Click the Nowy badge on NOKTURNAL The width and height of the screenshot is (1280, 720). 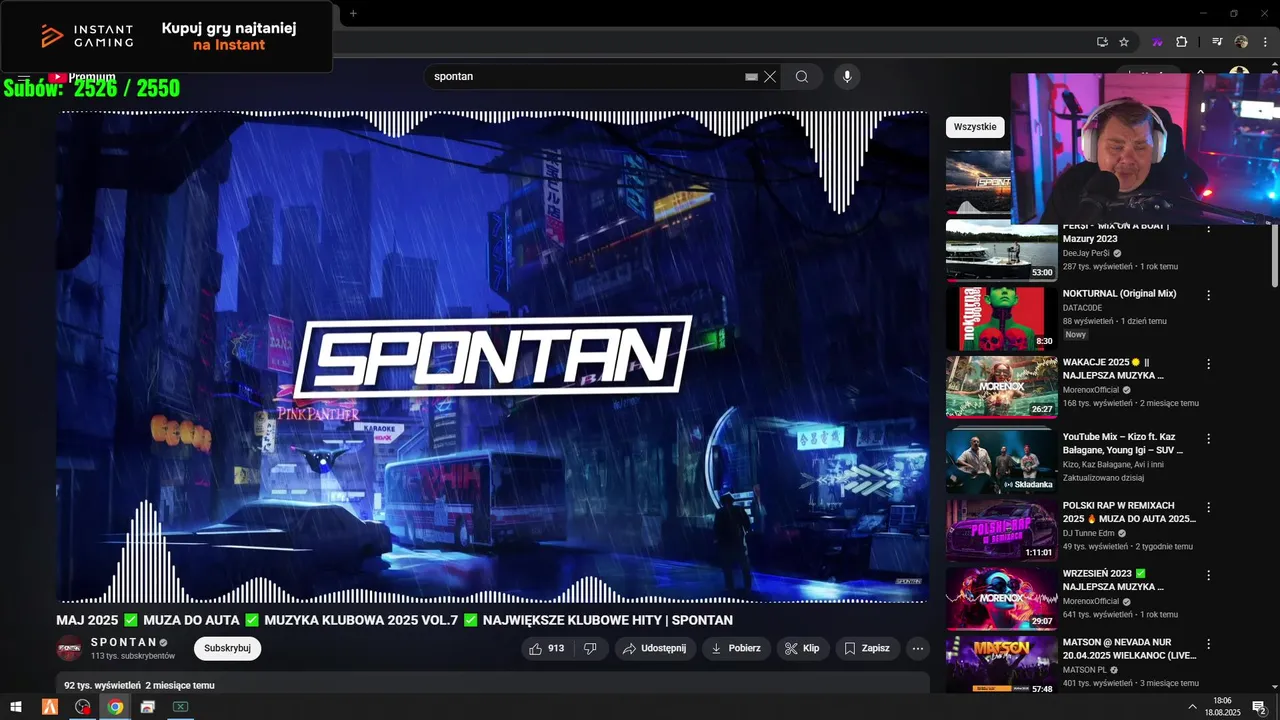coord(1076,335)
